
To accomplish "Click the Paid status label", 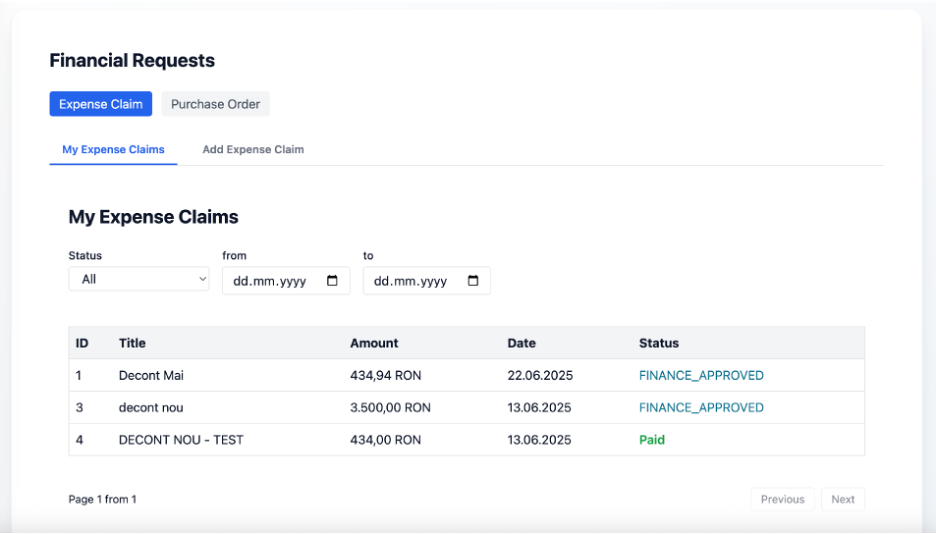I will (x=652, y=439).
